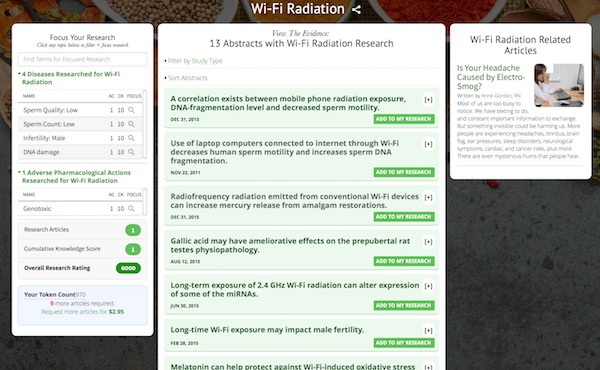
Task: Click the Find Terms for Focused Research field
Action: (x=82, y=59)
